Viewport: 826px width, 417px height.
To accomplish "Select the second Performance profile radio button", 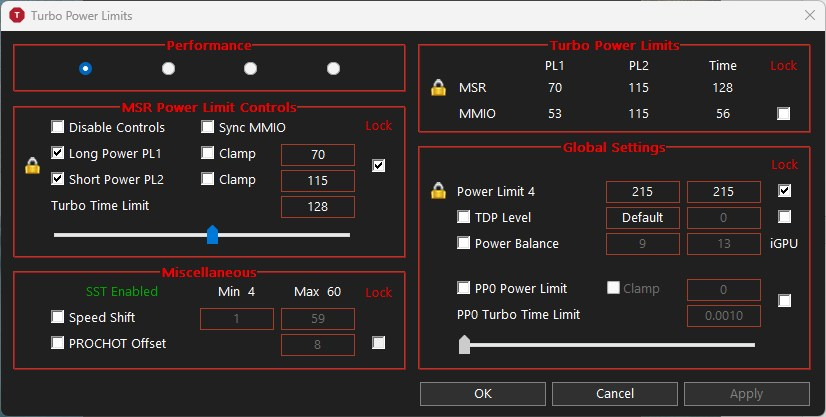I will (168, 68).
